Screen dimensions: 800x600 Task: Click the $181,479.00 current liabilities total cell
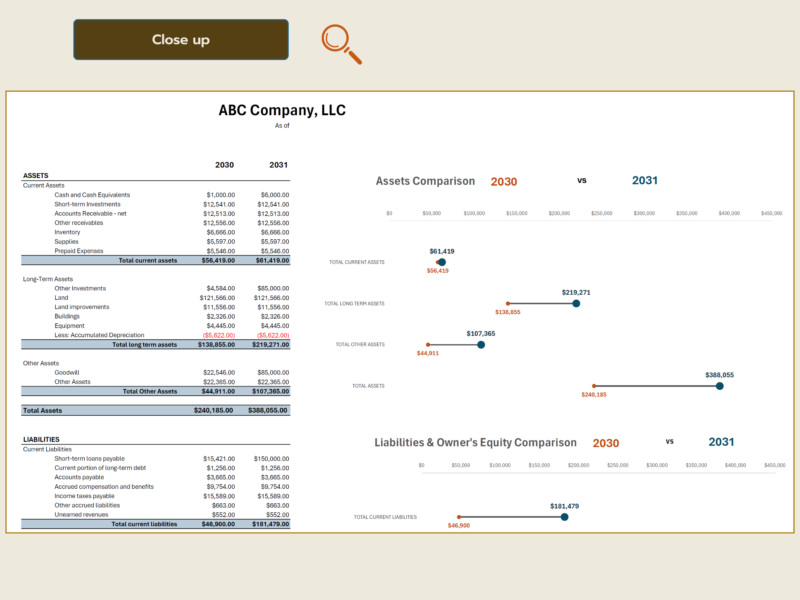pyautogui.click(x=270, y=524)
